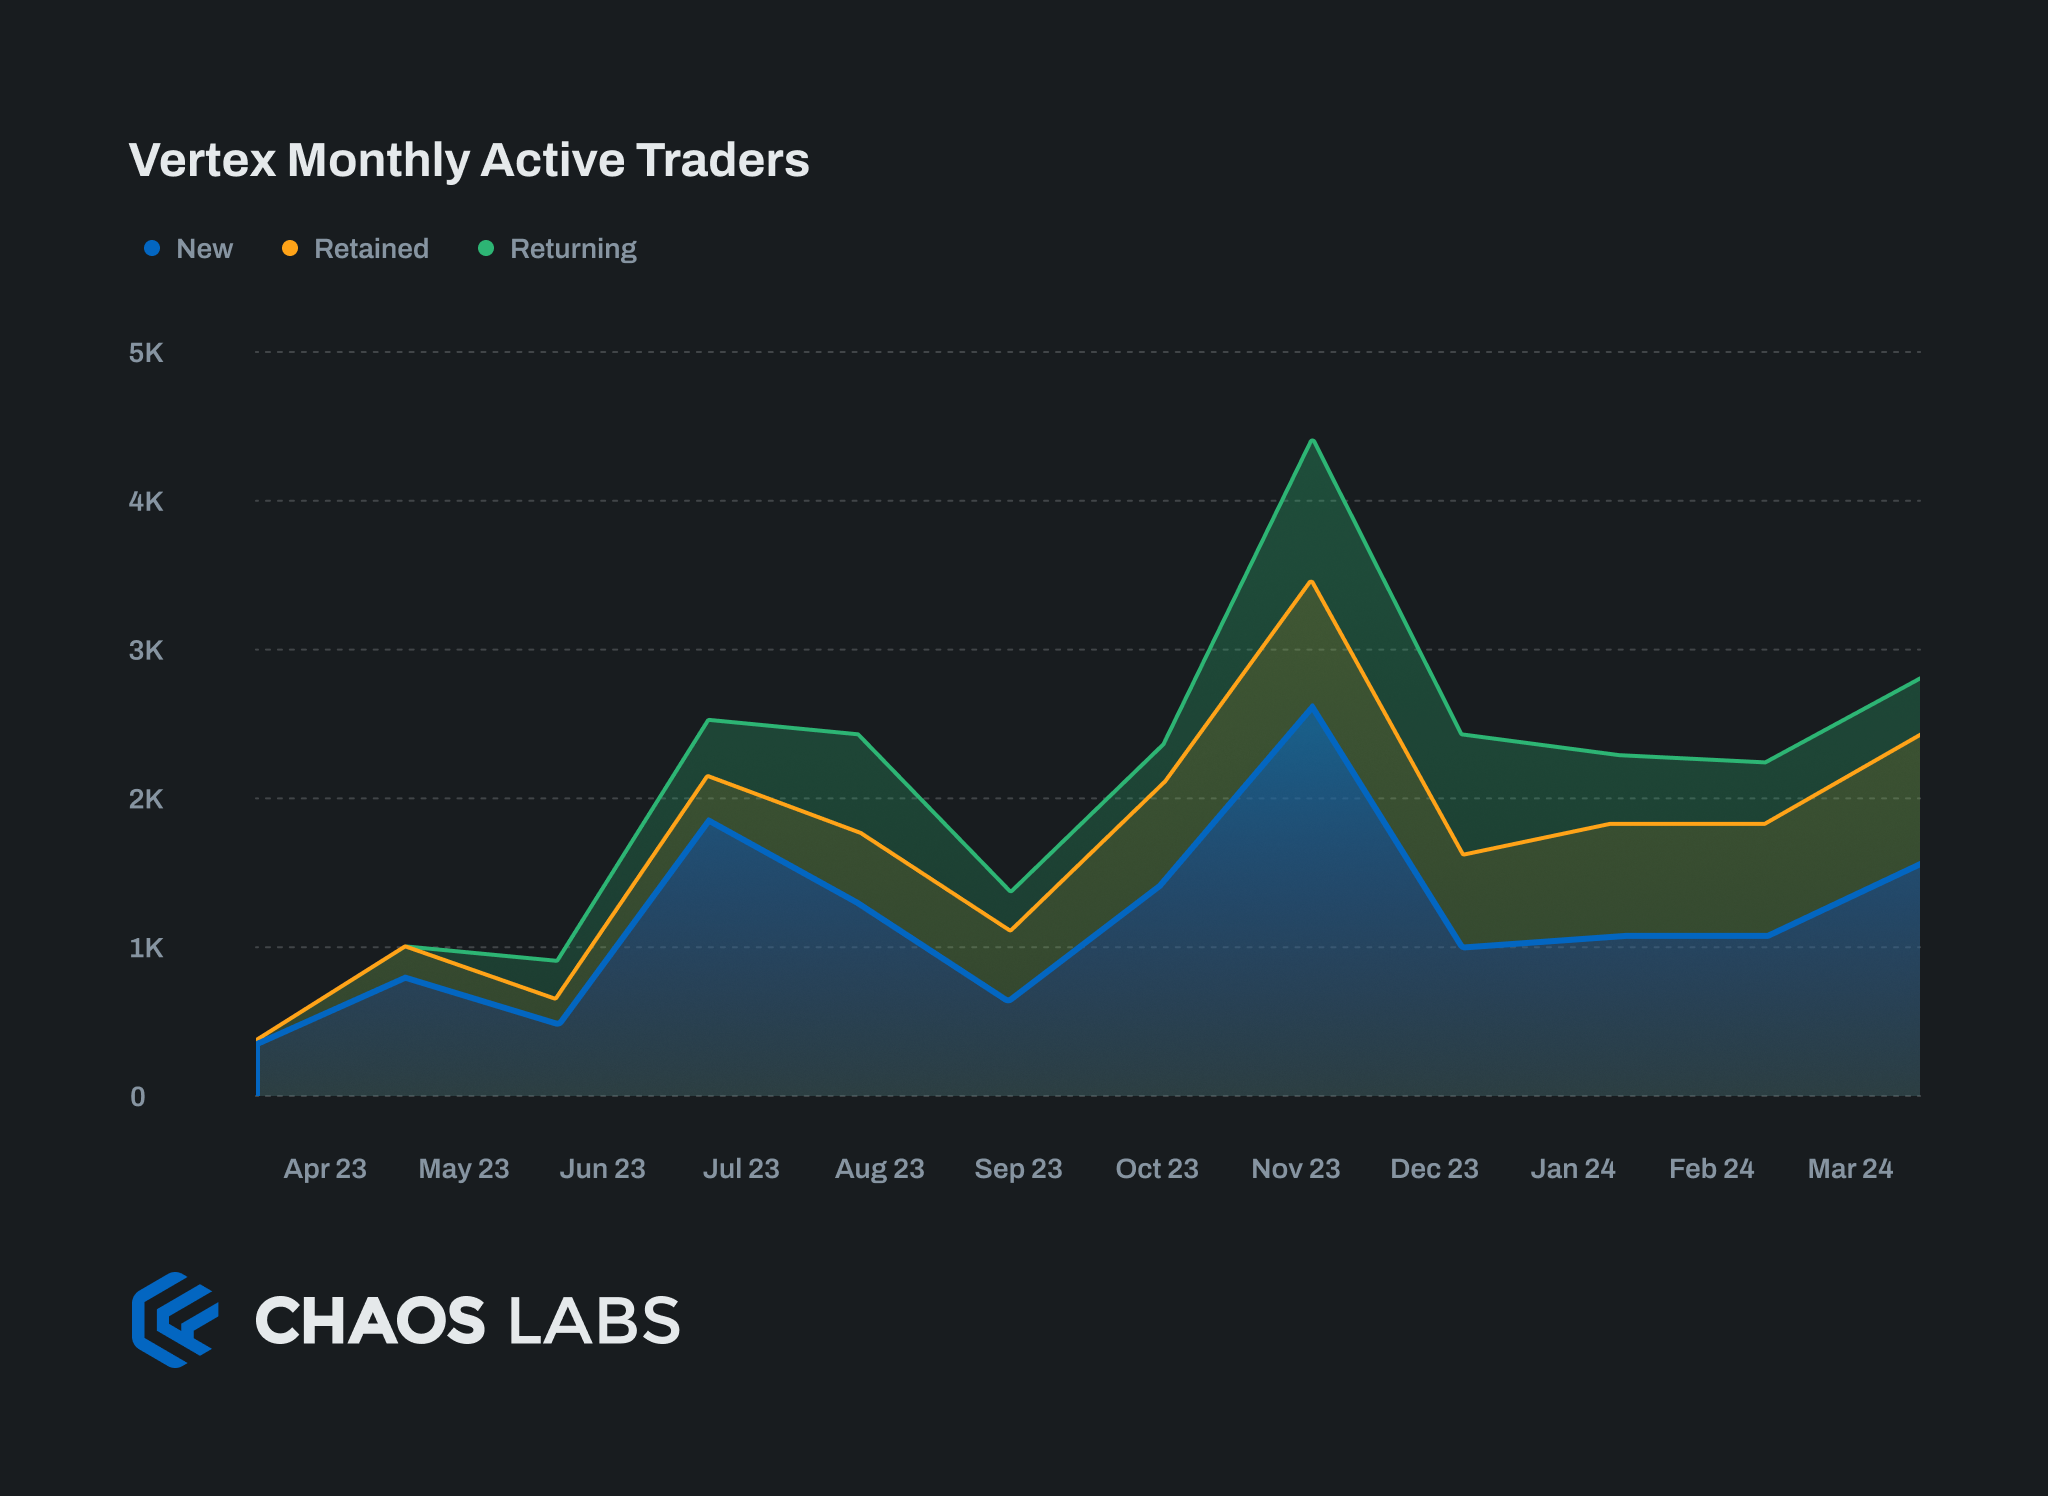Image resolution: width=2048 pixels, height=1496 pixels.
Task: Click the 0 y-axis label
Action: click(138, 1097)
